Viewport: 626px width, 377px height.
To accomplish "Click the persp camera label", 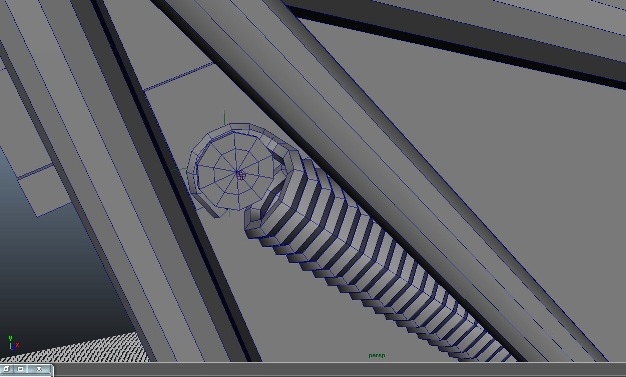I will tap(376, 355).
